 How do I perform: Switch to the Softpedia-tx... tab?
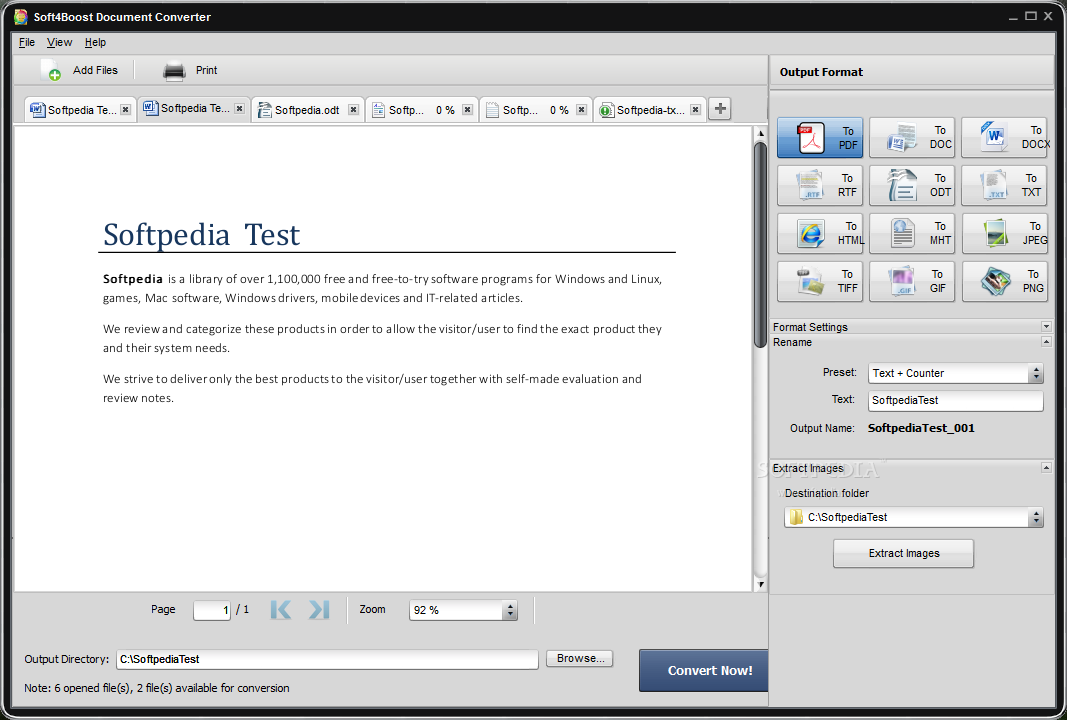click(x=650, y=110)
